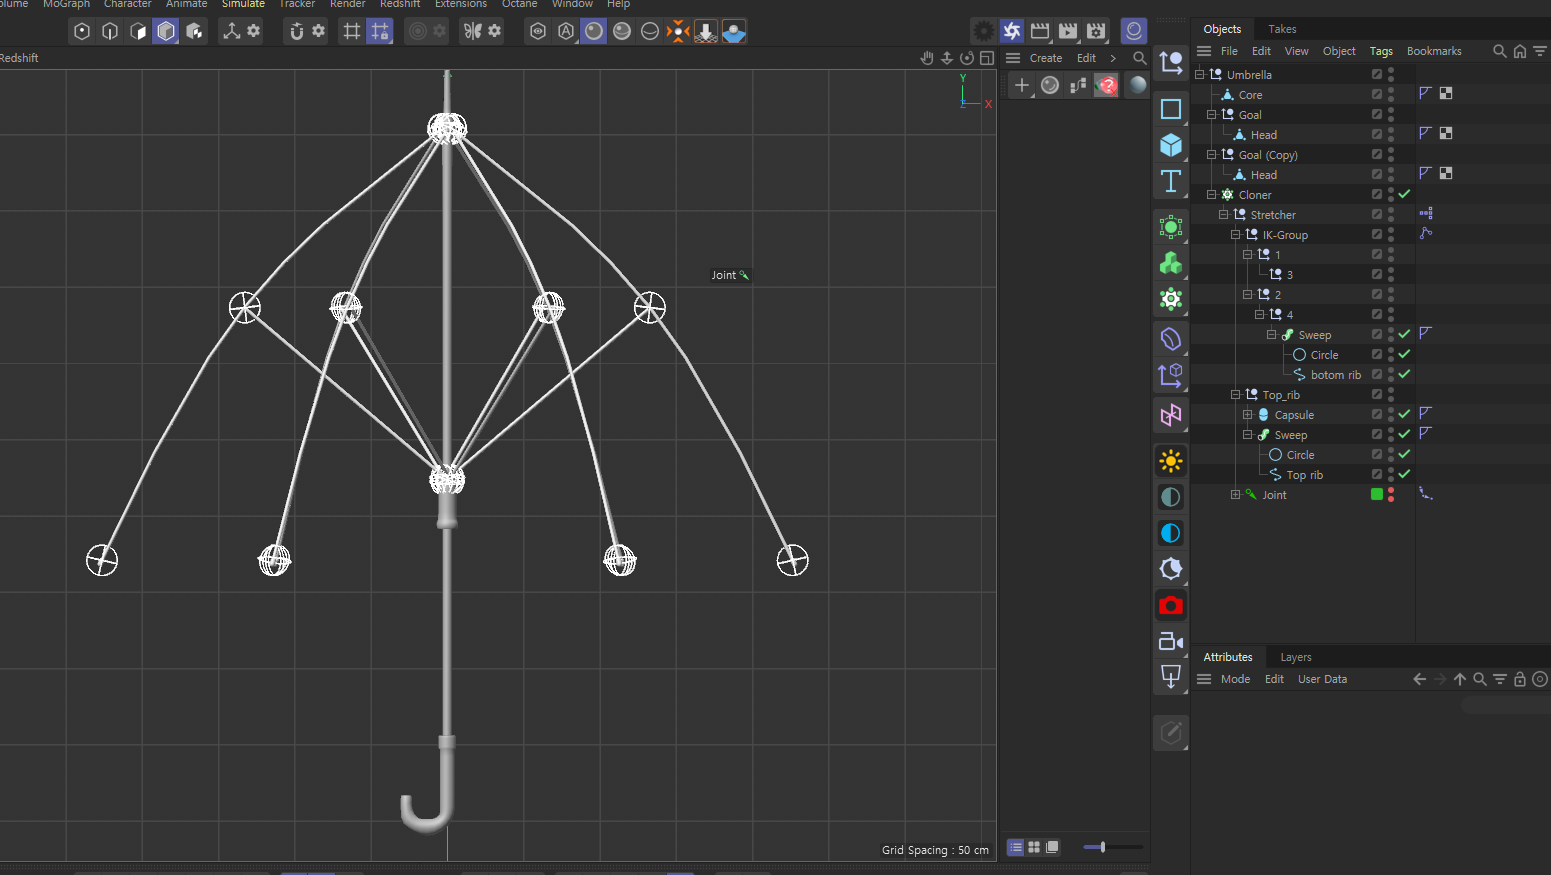Click the workplane grid lock icon
1551x875 pixels.
(380, 31)
